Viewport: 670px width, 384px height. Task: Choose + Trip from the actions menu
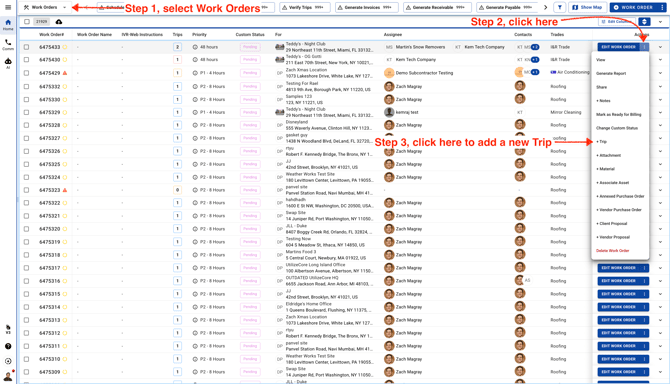click(x=601, y=142)
